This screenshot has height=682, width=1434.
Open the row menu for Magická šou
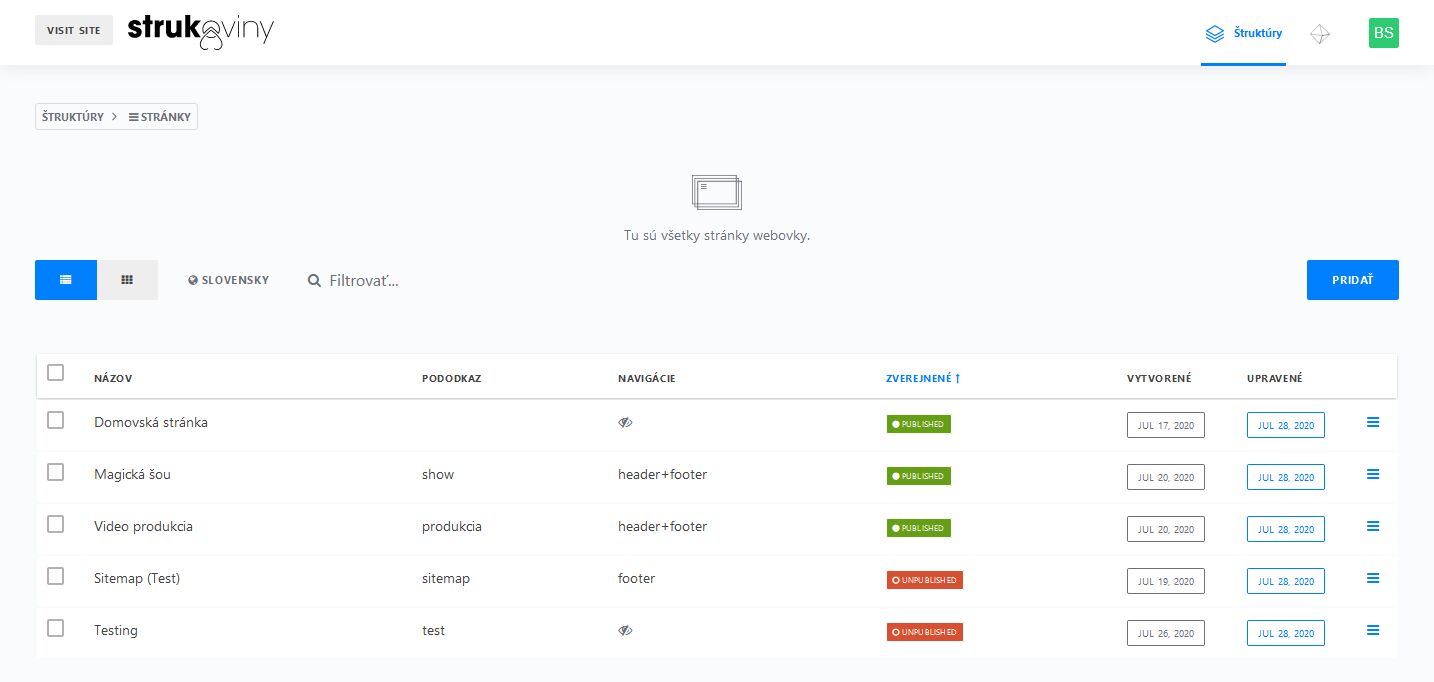(x=1373, y=474)
